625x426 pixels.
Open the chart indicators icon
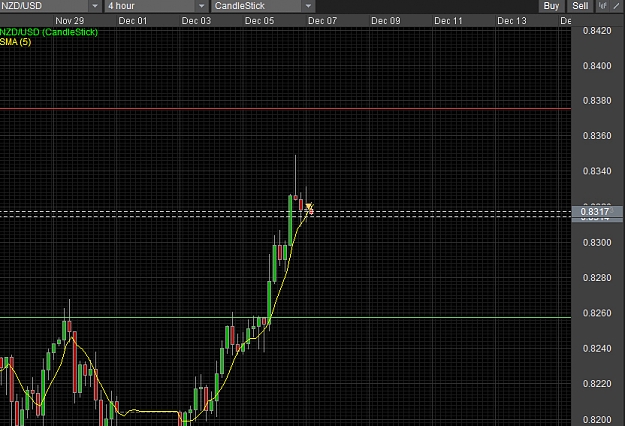point(602,6)
